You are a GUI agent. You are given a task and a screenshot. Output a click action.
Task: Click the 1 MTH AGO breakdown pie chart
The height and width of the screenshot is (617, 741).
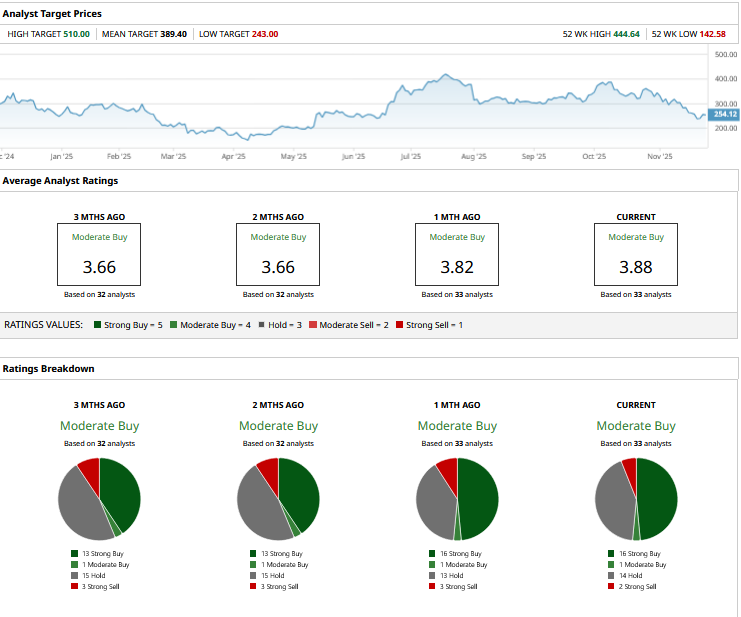pyautogui.click(x=457, y=499)
